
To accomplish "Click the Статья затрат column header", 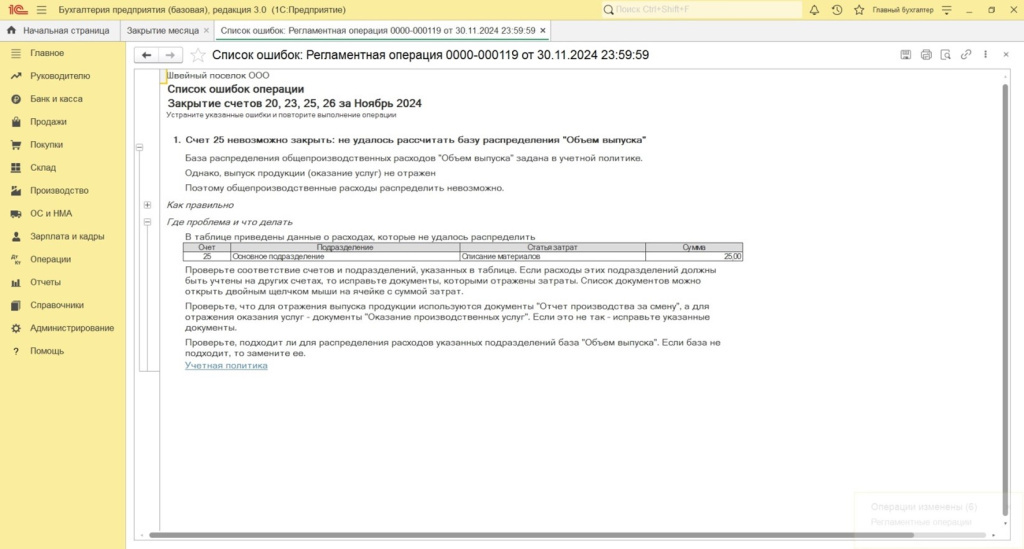I will point(552,247).
